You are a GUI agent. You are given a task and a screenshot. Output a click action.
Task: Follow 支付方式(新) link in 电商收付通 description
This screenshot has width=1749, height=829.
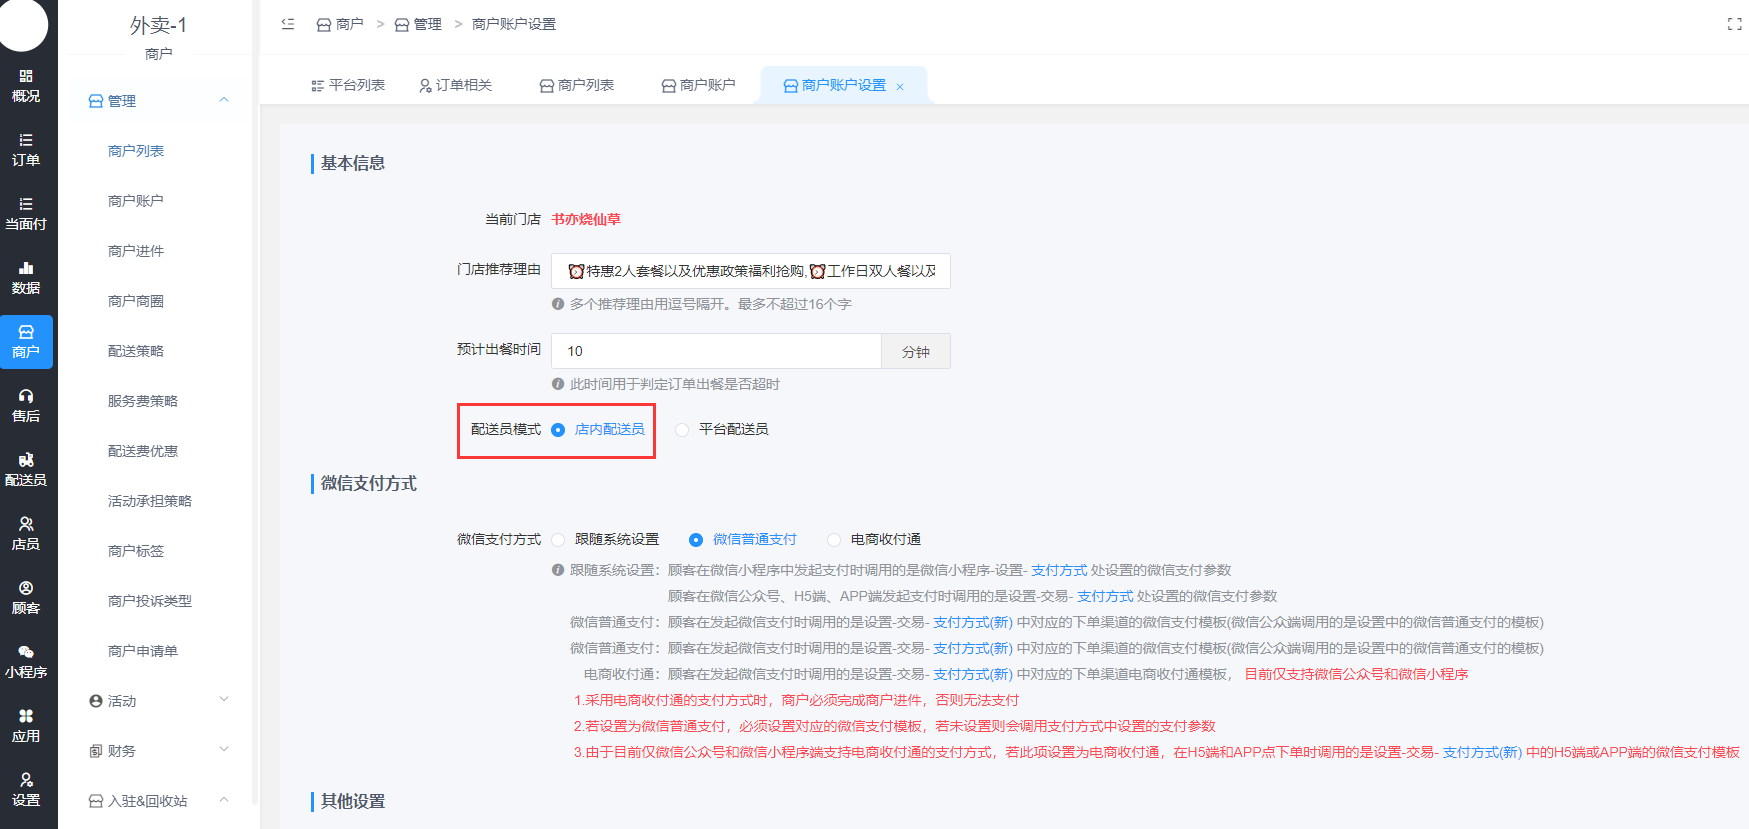coord(973,674)
